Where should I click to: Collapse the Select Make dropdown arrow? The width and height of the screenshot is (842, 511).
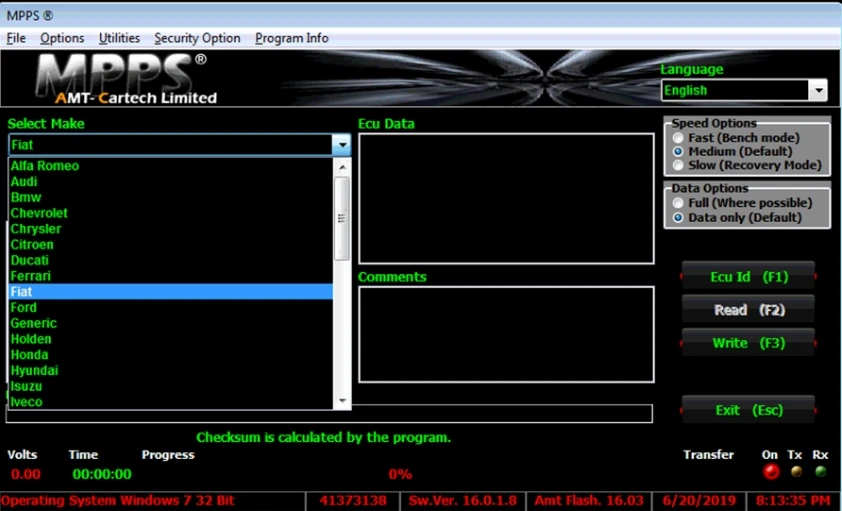click(342, 145)
